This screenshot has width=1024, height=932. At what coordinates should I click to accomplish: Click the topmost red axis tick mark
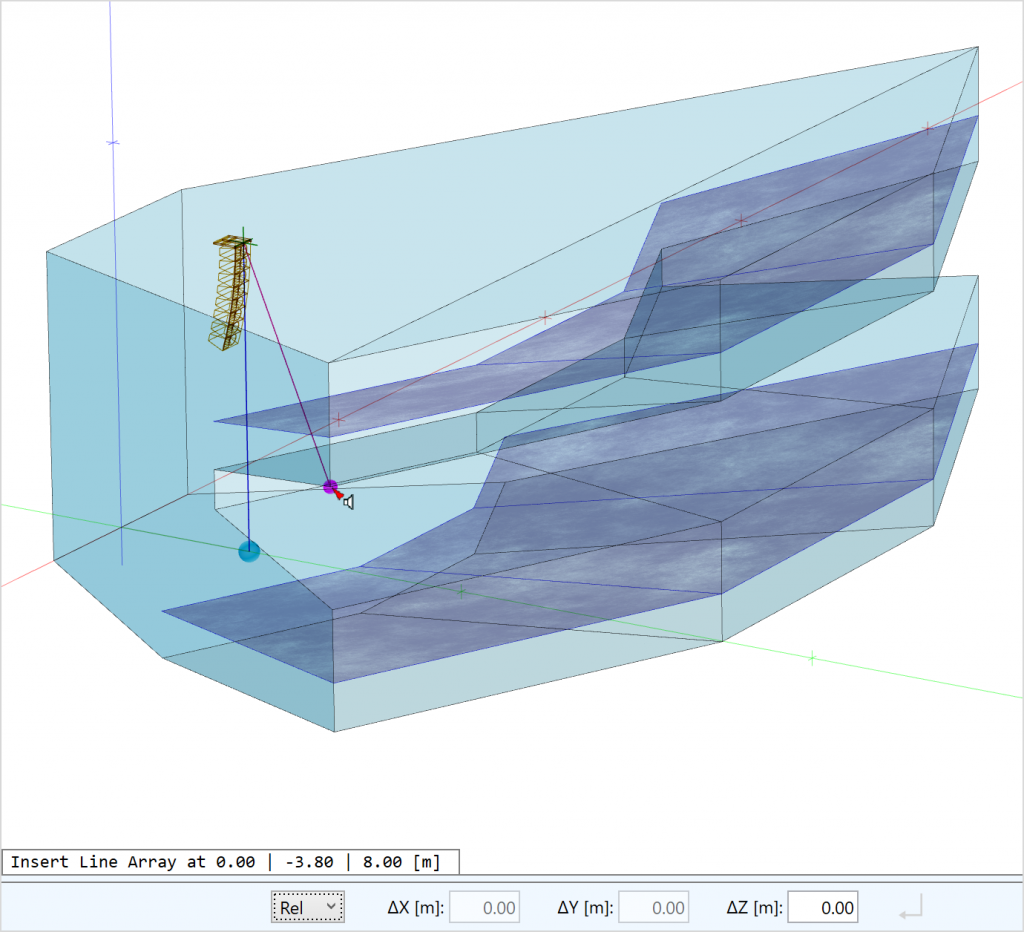(x=928, y=128)
